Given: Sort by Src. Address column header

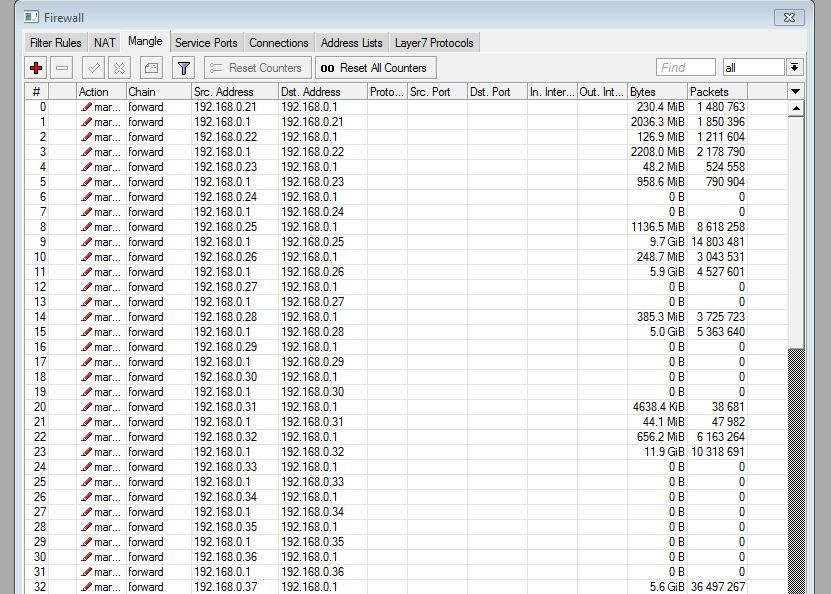Looking at the screenshot, I should pos(235,92).
